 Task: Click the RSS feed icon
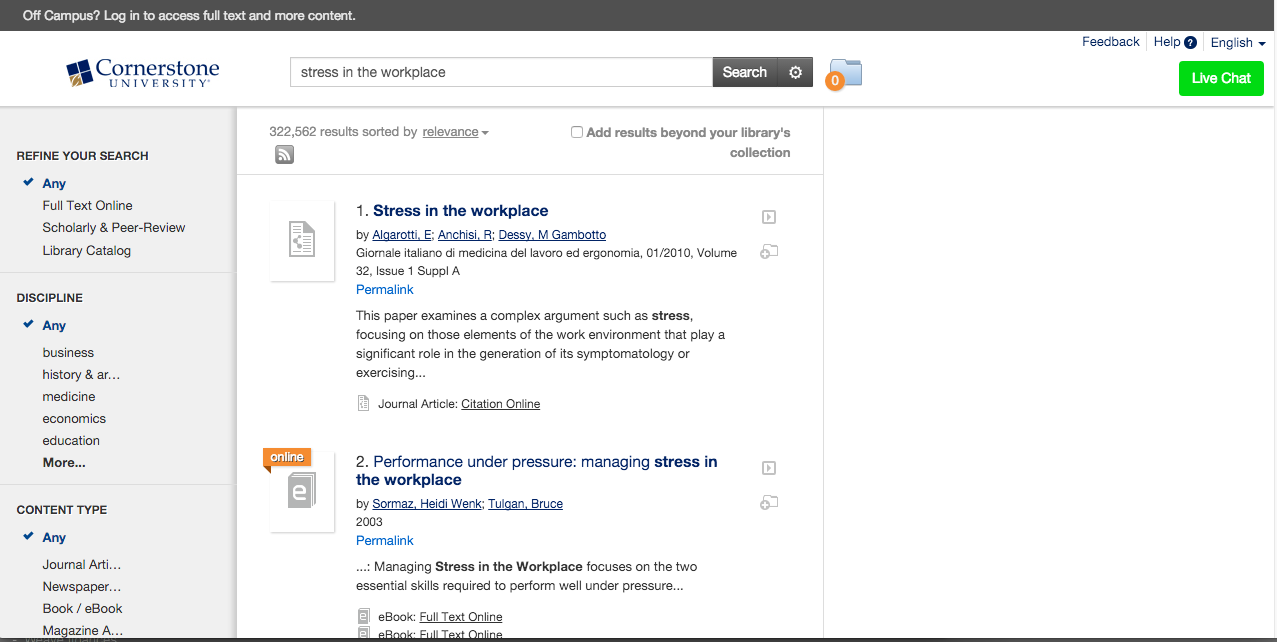click(285, 154)
